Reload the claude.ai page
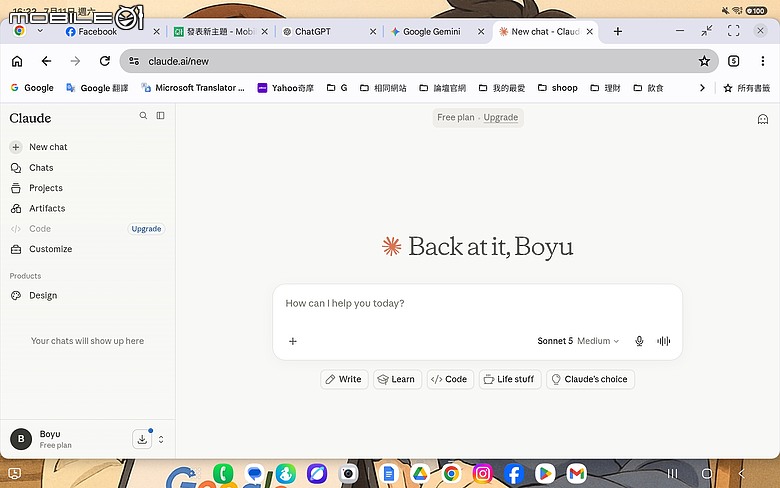 (104, 61)
